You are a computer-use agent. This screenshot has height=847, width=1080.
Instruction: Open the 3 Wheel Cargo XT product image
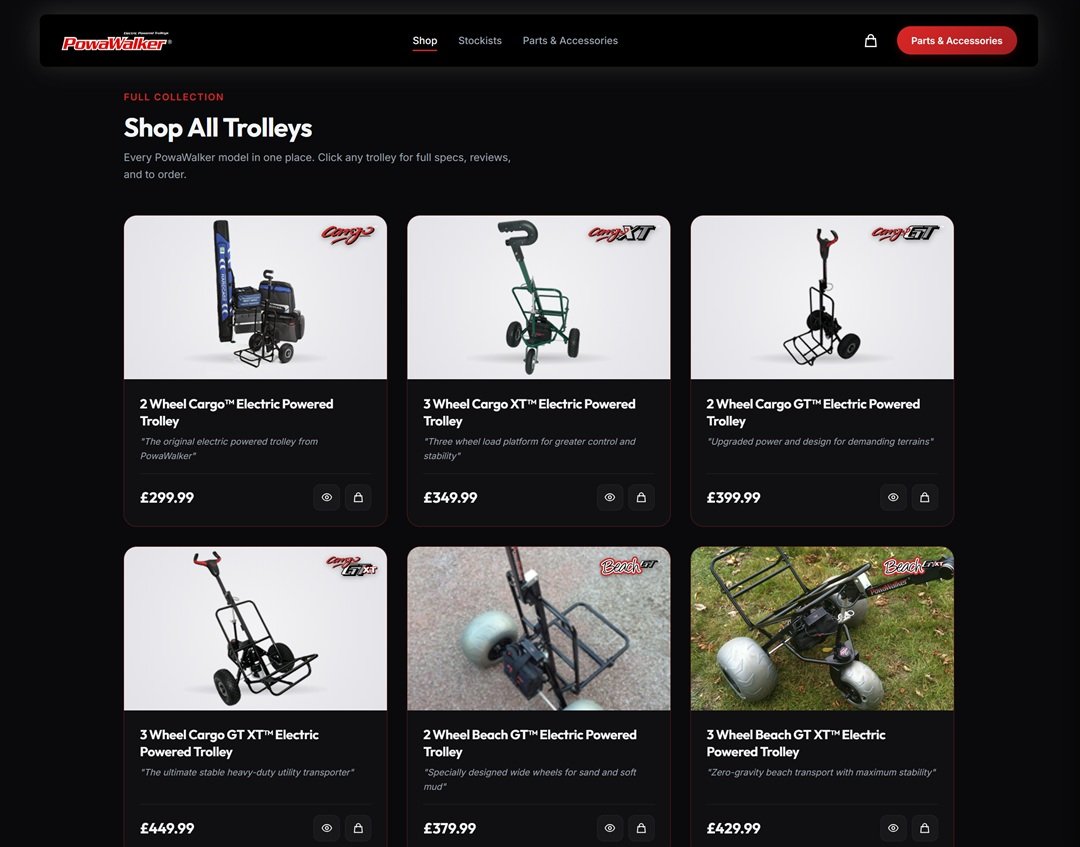tap(539, 297)
